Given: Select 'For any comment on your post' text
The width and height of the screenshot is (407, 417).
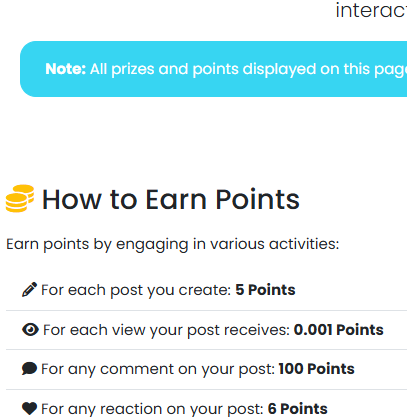Looking at the screenshot, I should tap(158, 369).
